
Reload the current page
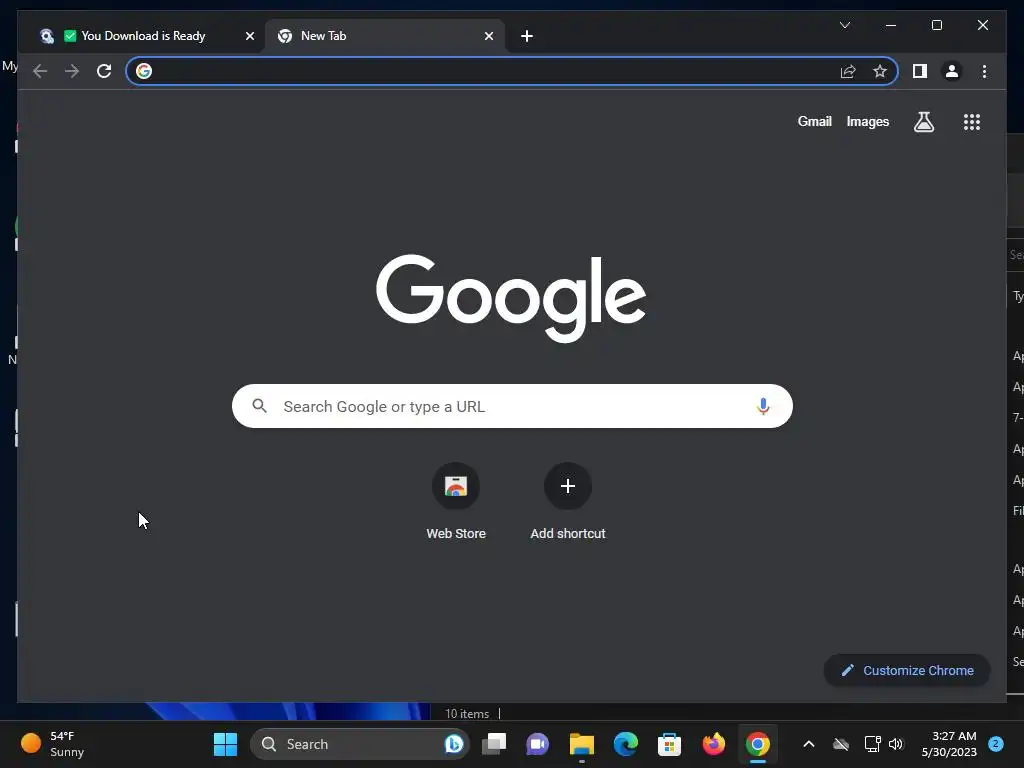click(x=104, y=71)
